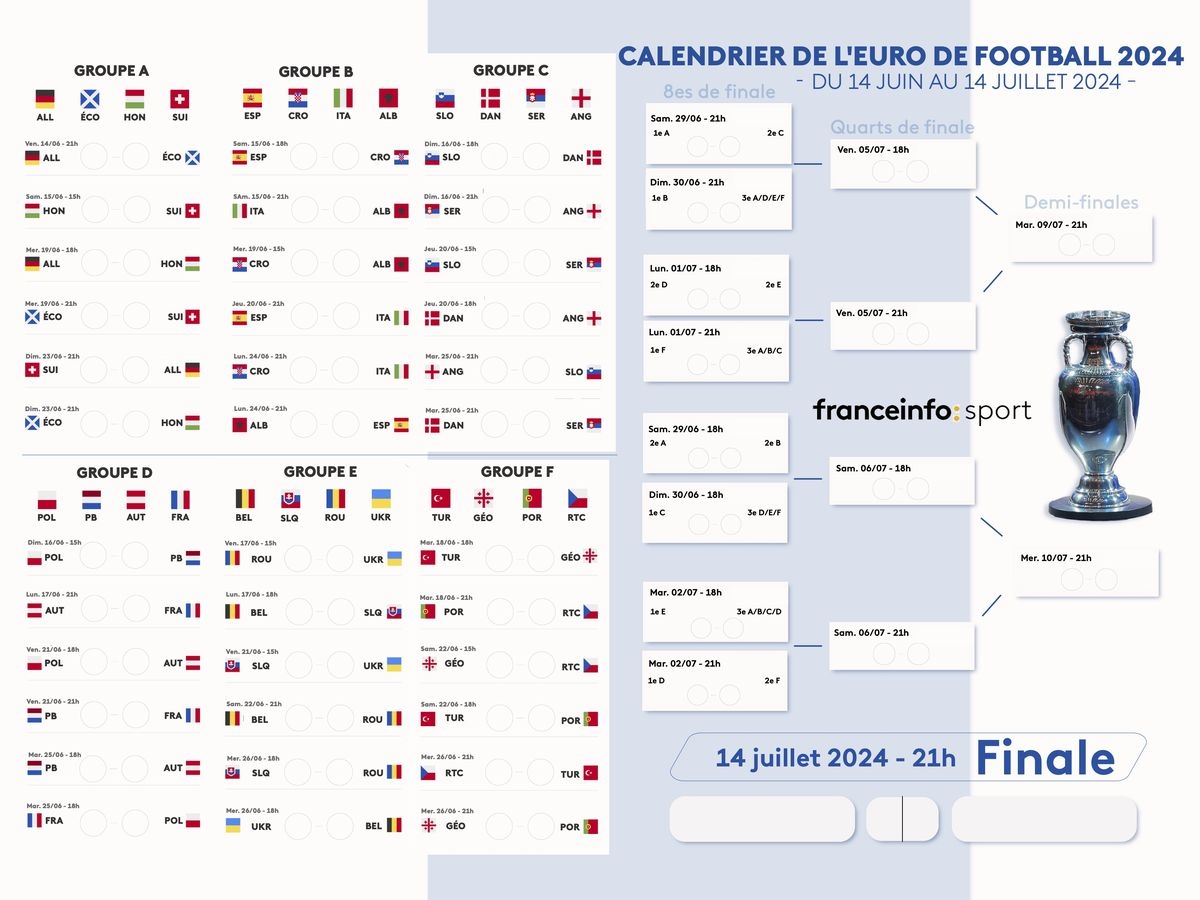
Task: Click the Ven. 05/07 - 18h quarter-final box
Action: 903,165
